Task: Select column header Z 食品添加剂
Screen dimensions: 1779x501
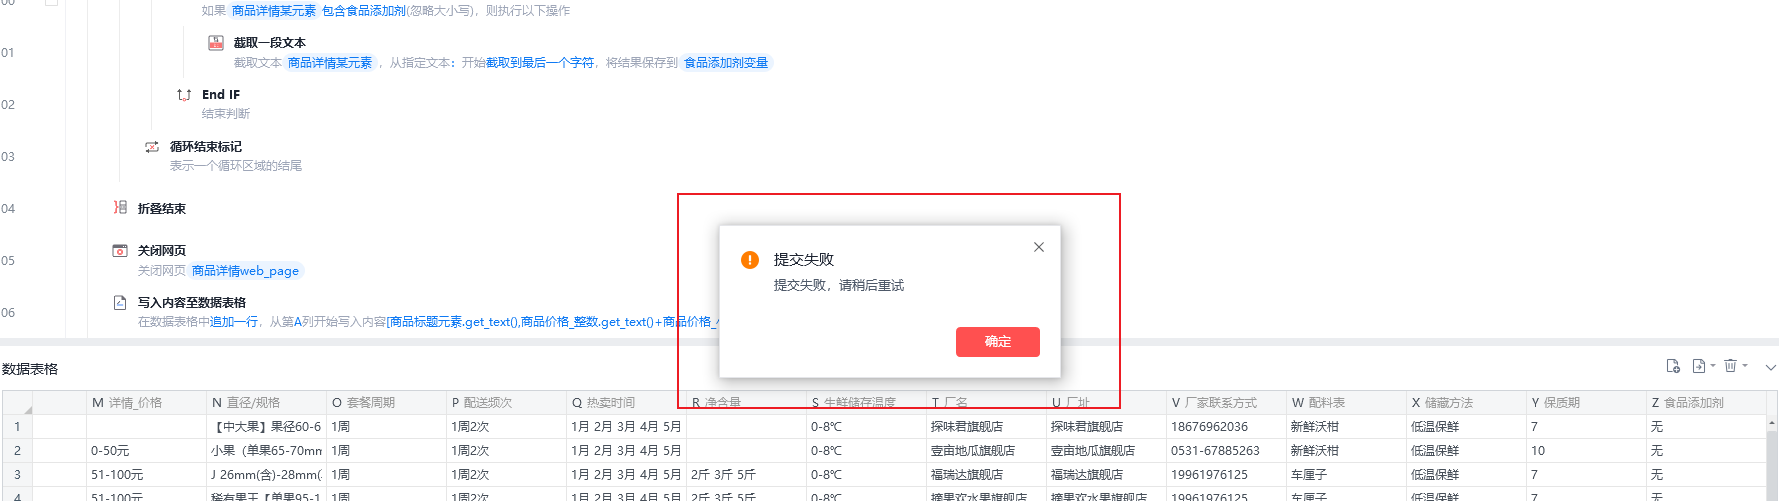Action: (1704, 403)
